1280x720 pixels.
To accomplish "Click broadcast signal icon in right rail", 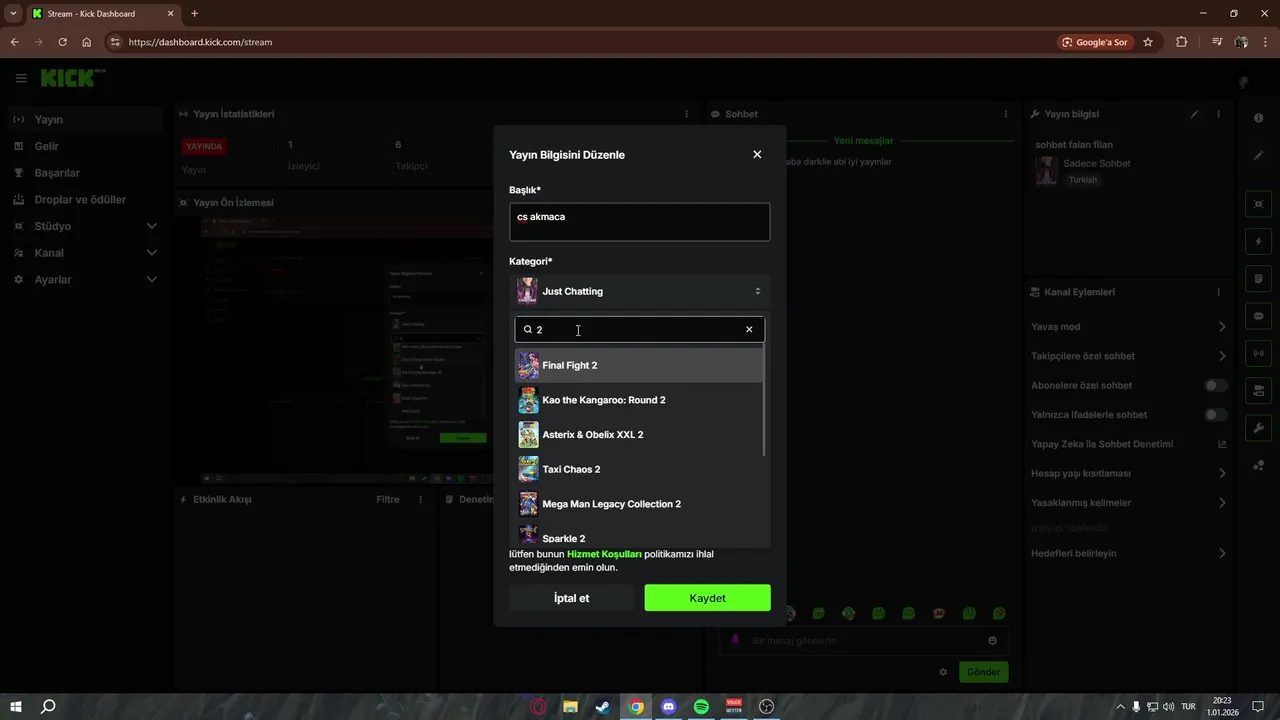I will 1258,353.
